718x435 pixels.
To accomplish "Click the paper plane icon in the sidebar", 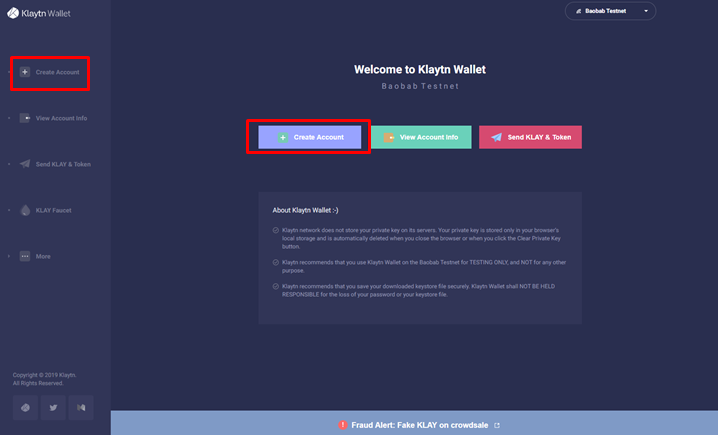I will click(25, 163).
